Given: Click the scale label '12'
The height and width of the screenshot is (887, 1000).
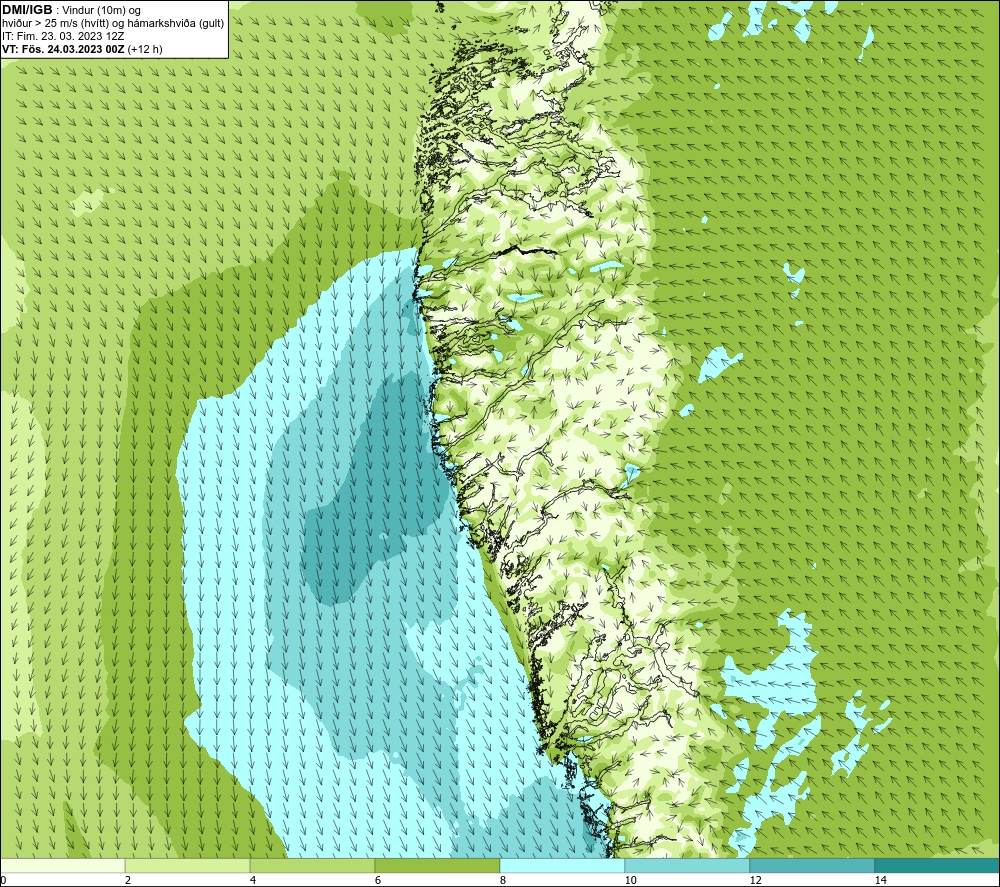Looking at the screenshot, I should (755, 881).
